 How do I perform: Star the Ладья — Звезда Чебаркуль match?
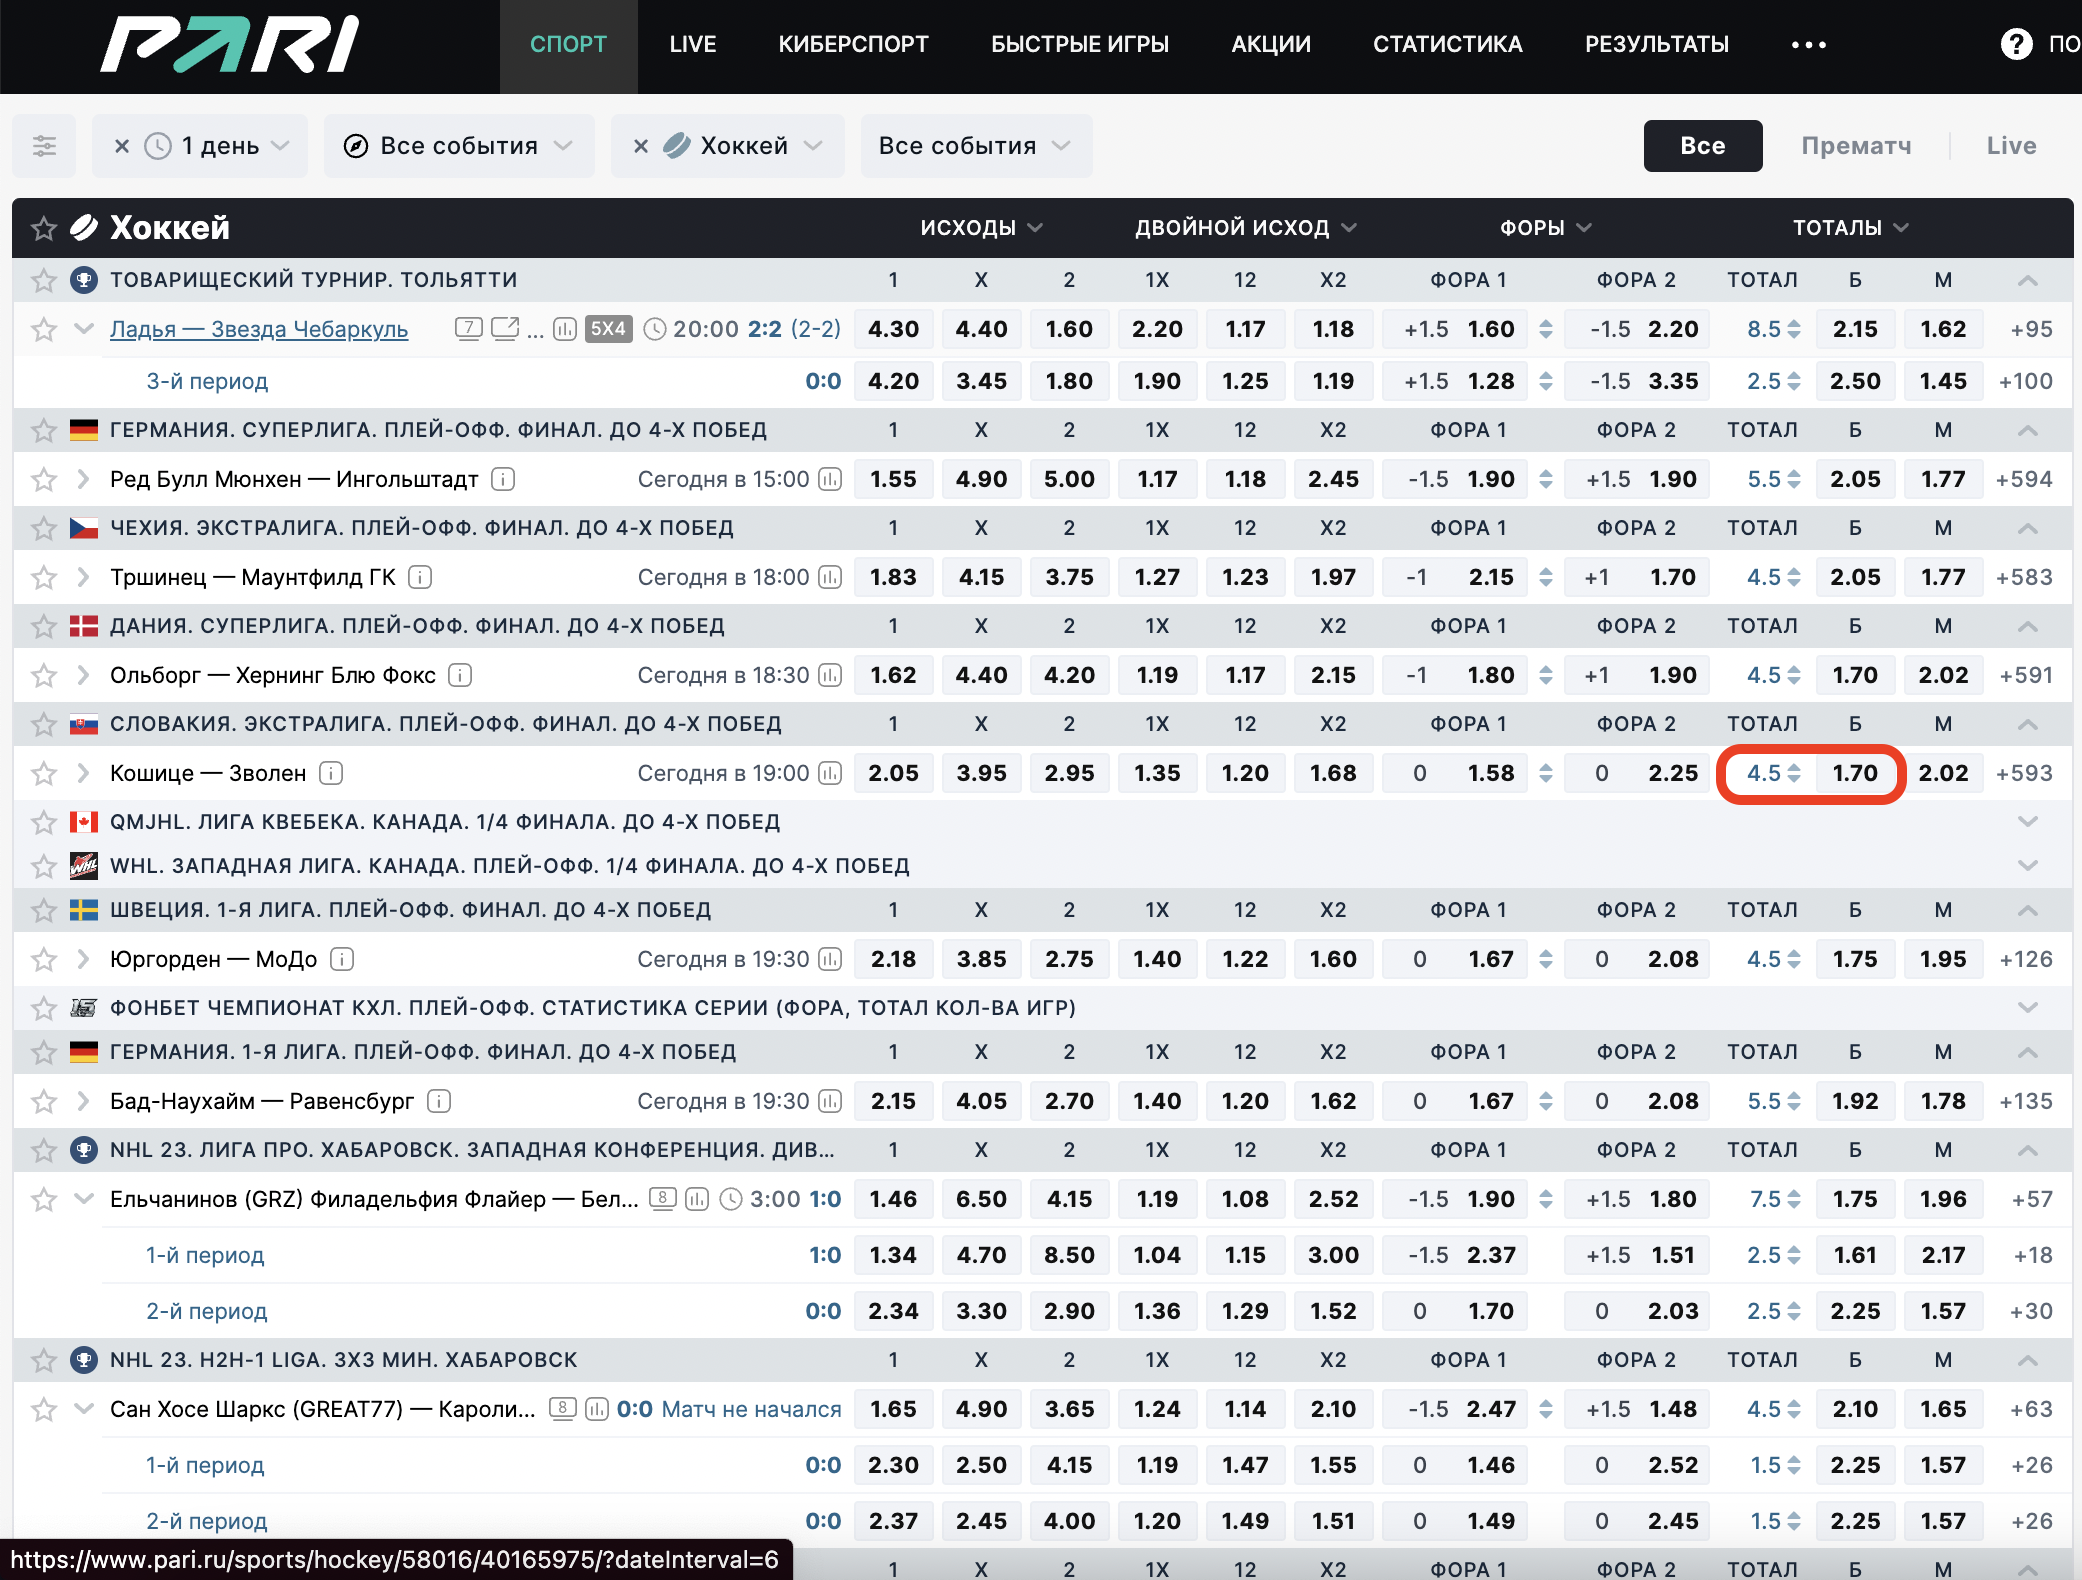coord(43,329)
